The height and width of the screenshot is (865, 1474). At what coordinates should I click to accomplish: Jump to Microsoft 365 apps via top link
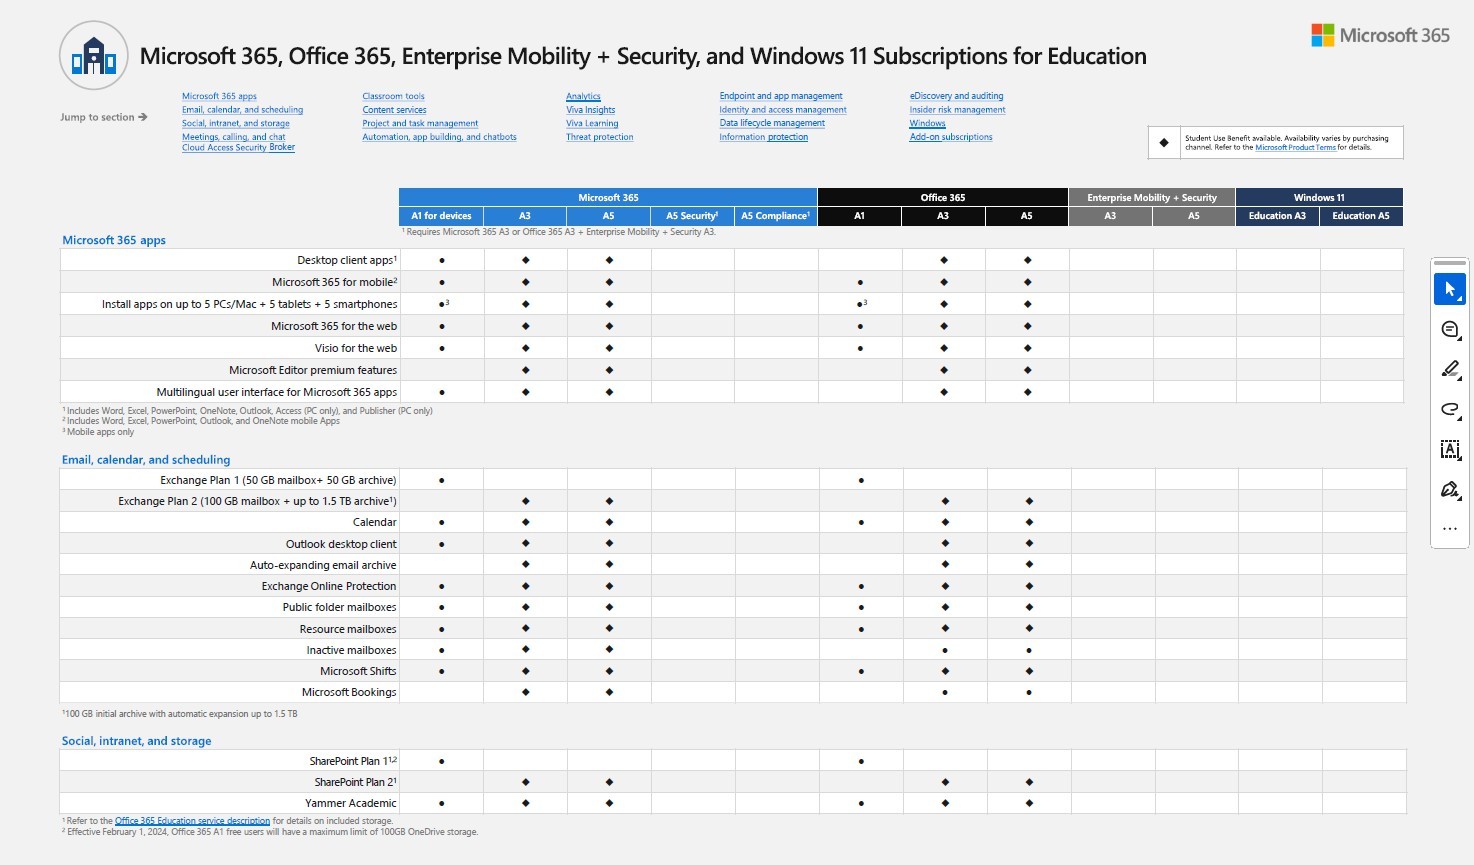coord(219,96)
